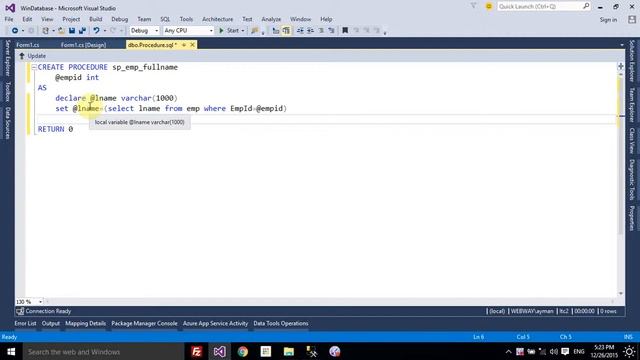The width and height of the screenshot is (640, 360).
Task: Click the Sign in link
Action: pyautogui.click(x=608, y=20)
